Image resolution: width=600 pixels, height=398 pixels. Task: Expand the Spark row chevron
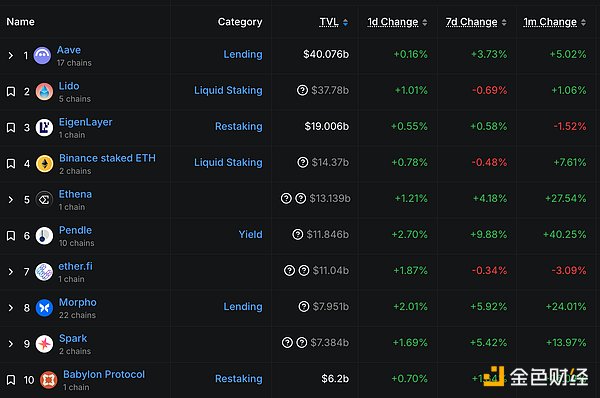(x=11, y=344)
